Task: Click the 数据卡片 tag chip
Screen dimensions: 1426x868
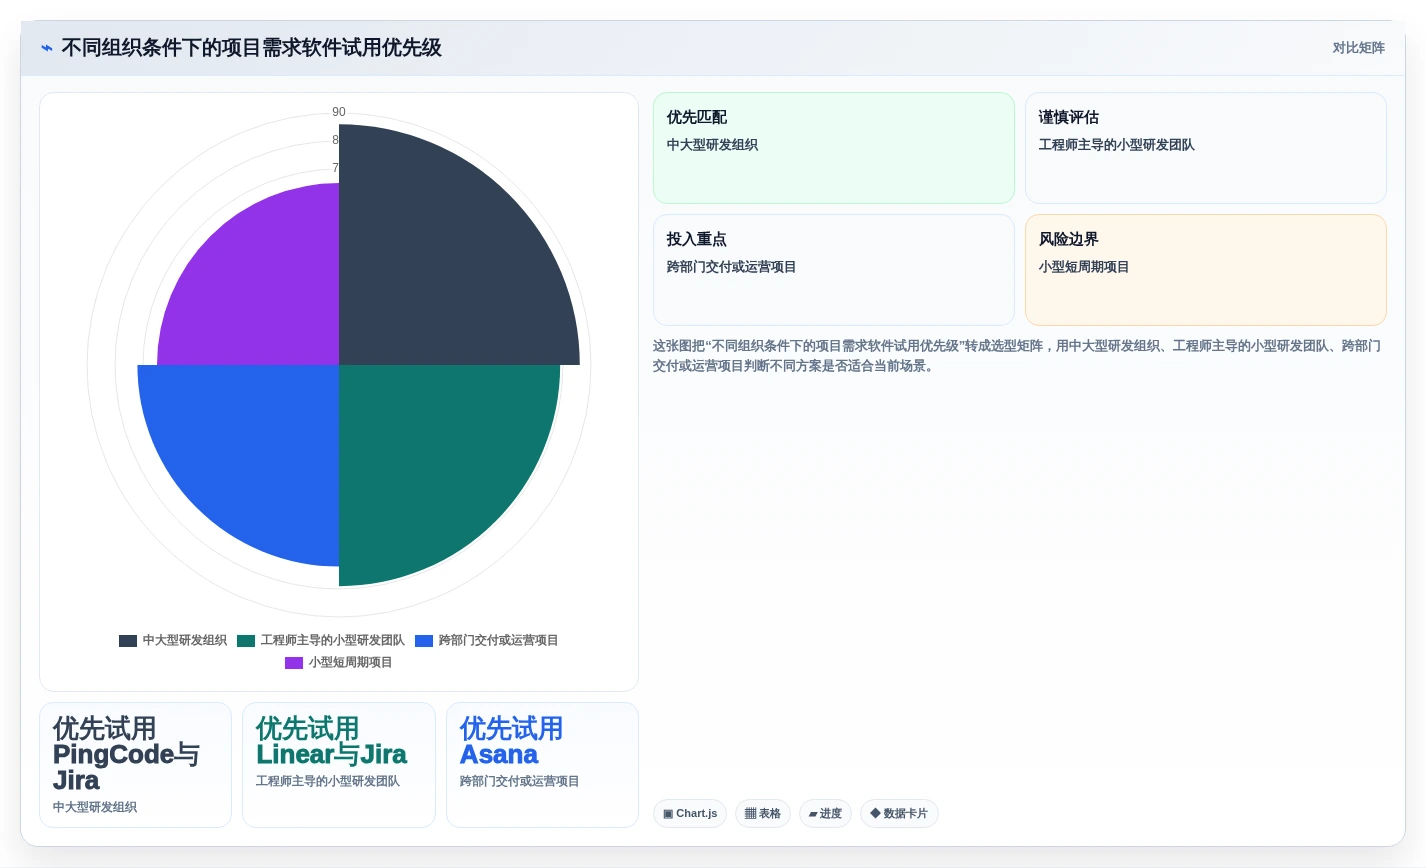Action: click(x=899, y=814)
